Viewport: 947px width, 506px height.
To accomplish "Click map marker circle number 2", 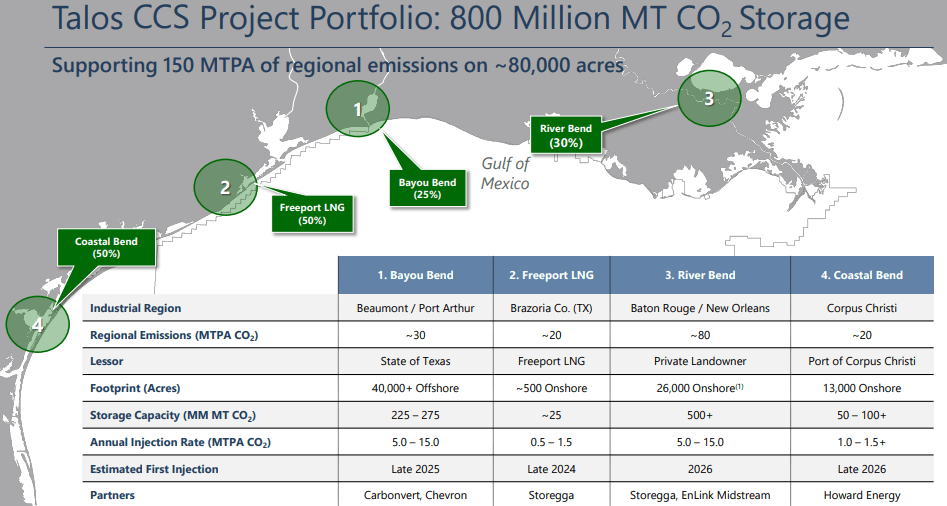I will pyautogui.click(x=225, y=187).
